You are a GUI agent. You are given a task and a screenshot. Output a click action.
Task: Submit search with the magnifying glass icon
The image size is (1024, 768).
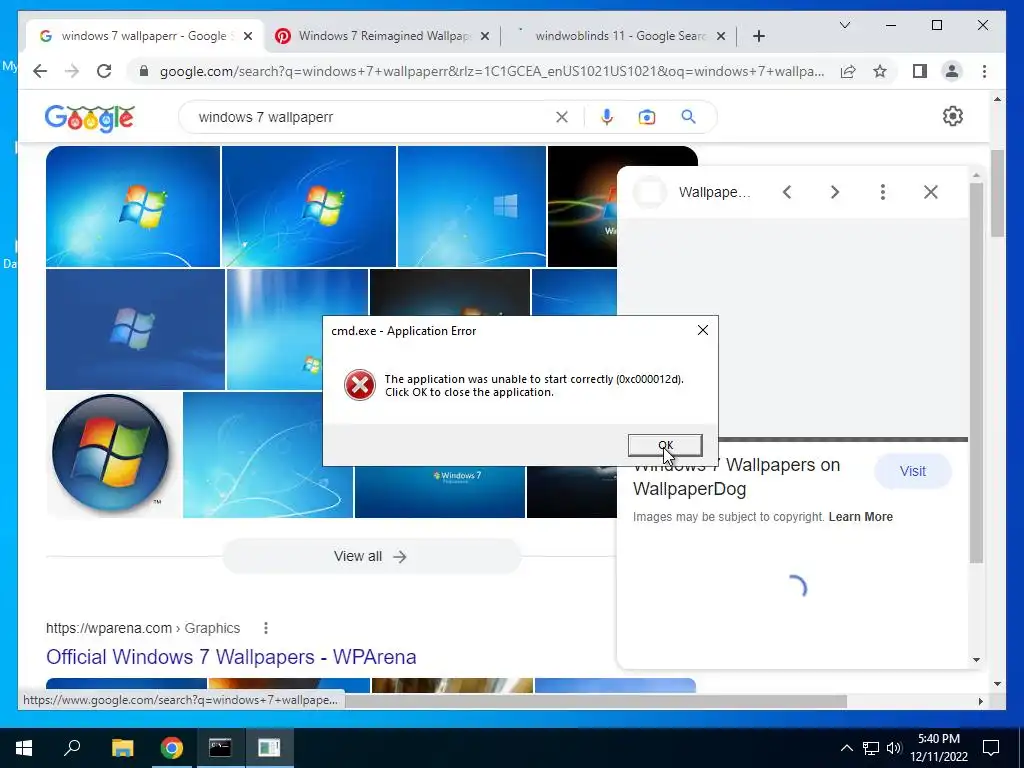688,117
